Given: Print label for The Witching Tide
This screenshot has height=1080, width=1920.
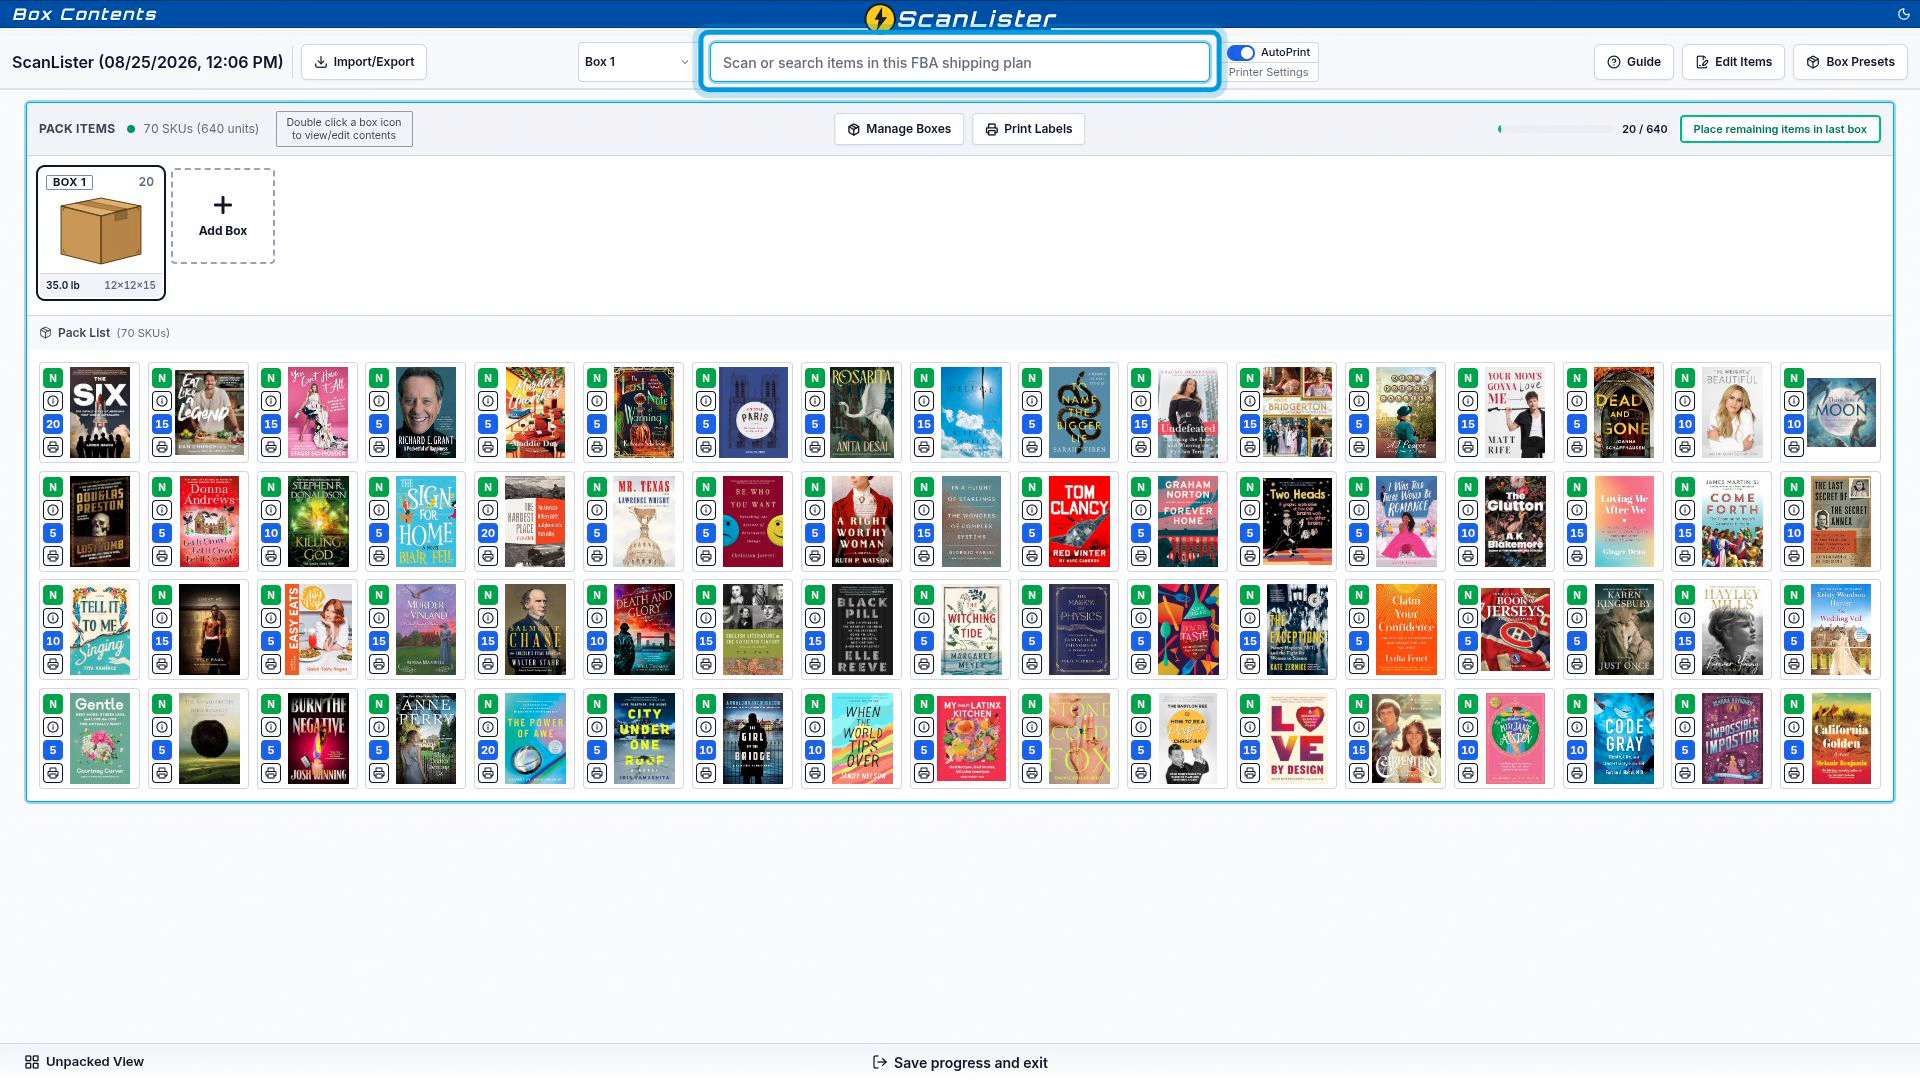Looking at the screenshot, I should (x=924, y=664).
